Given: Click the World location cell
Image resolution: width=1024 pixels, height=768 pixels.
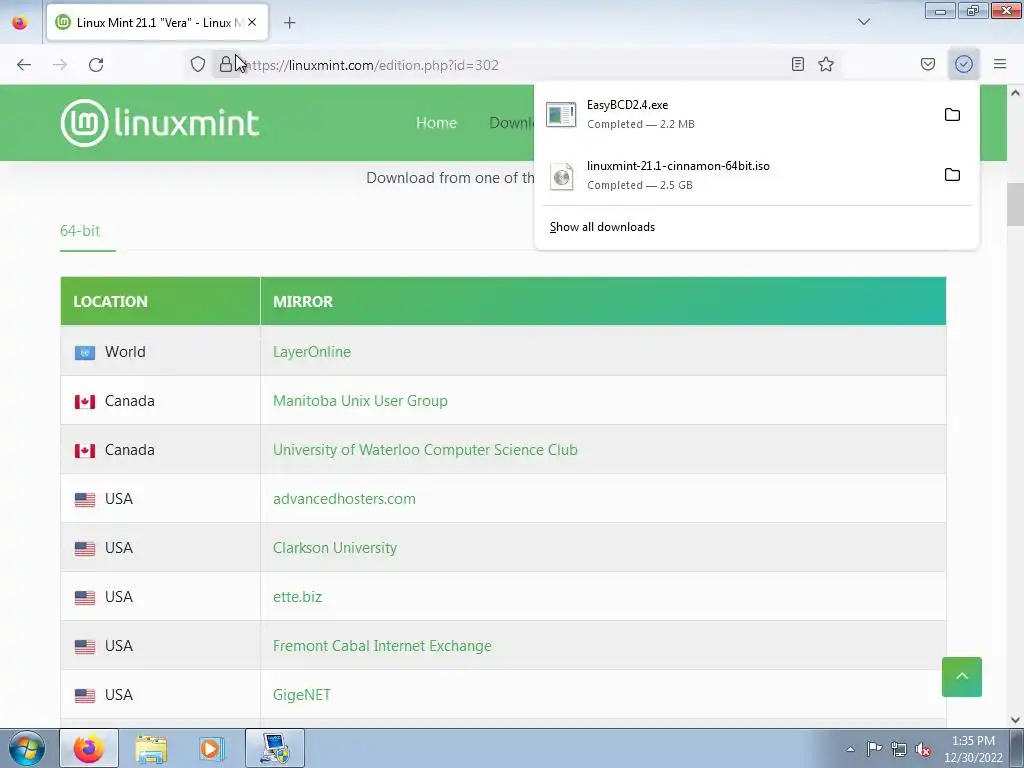Looking at the screenshot, I should pos(160,351).
